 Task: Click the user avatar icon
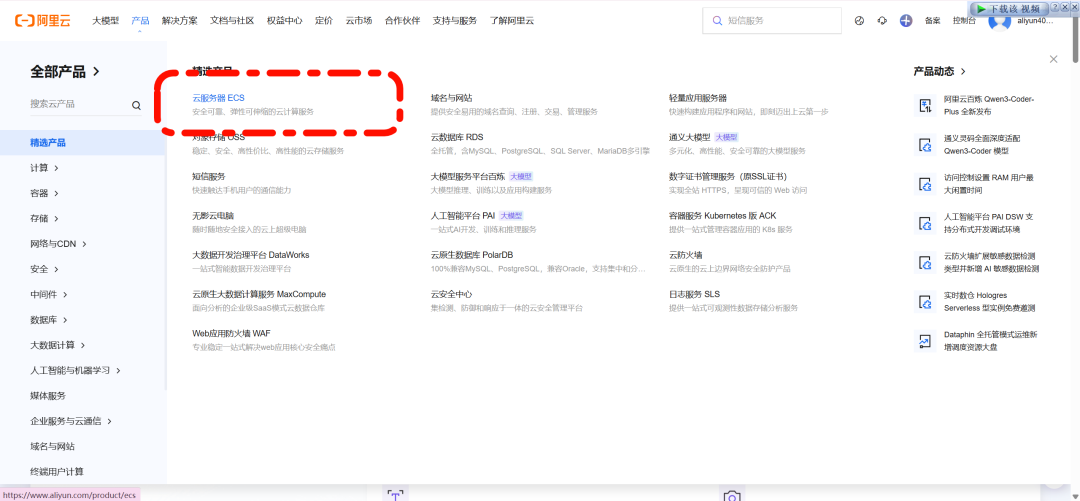tap(999, 21)
